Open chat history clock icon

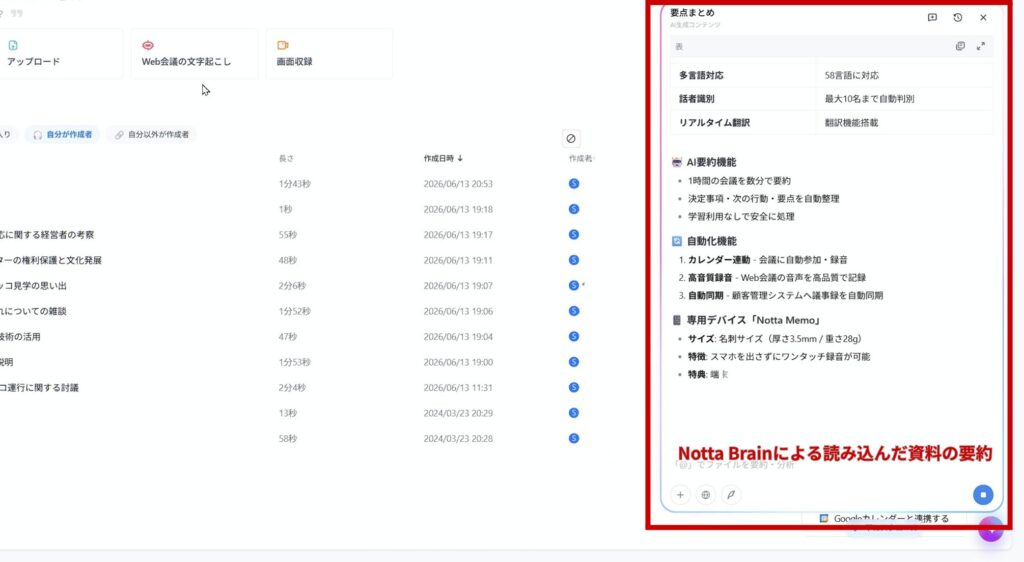click(957, 18)
